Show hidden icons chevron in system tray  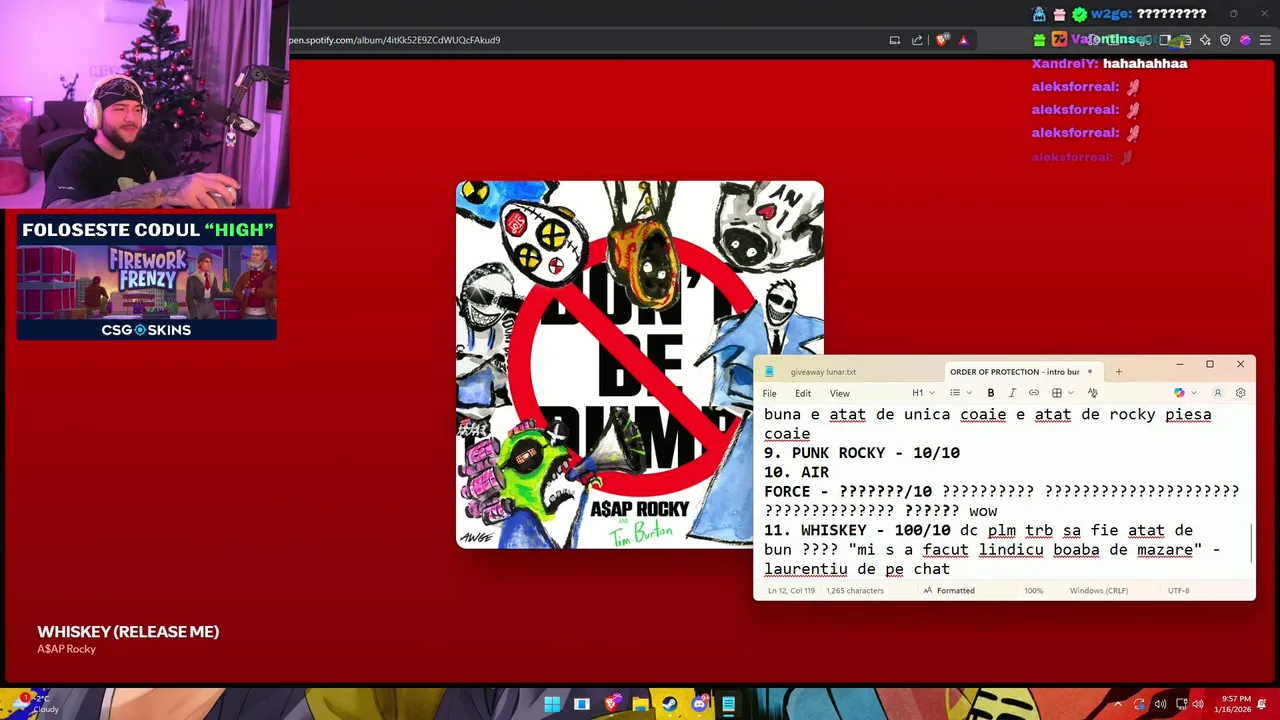click(x=1118, y=704)
